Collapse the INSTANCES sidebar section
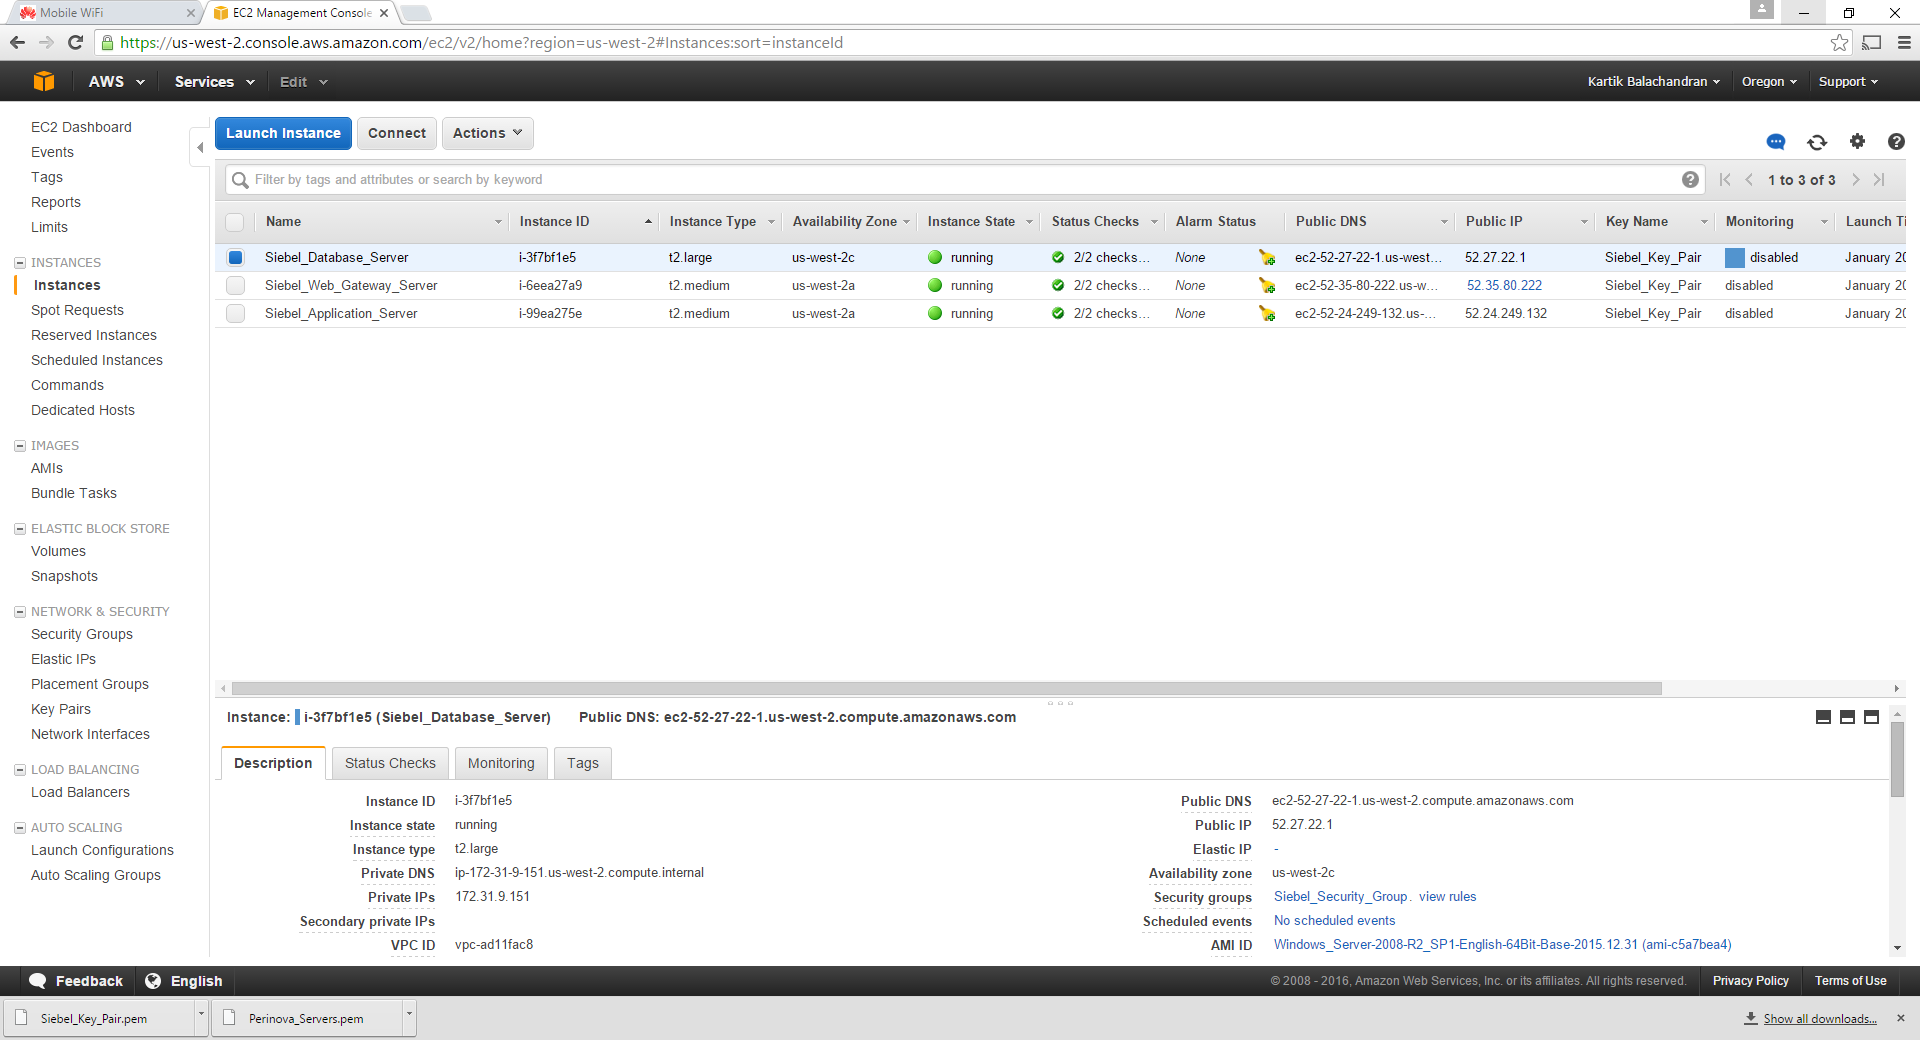 (x=20, y=263)
